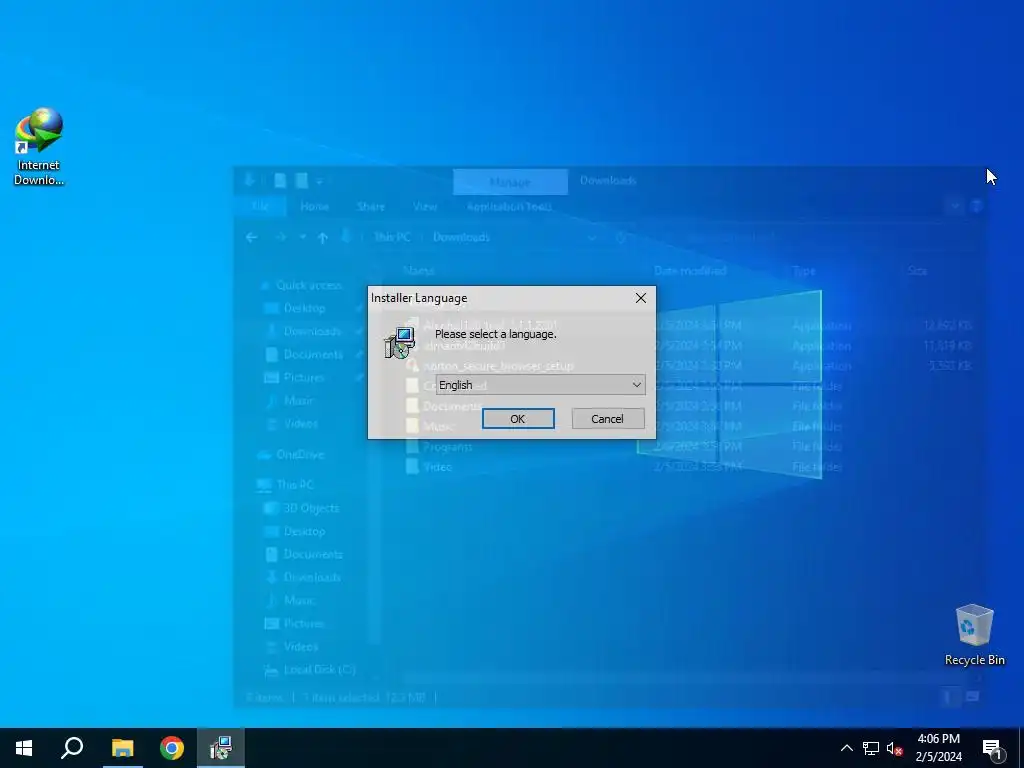
Task: Open the View tab in File Explorer
Action: [424, 206]
